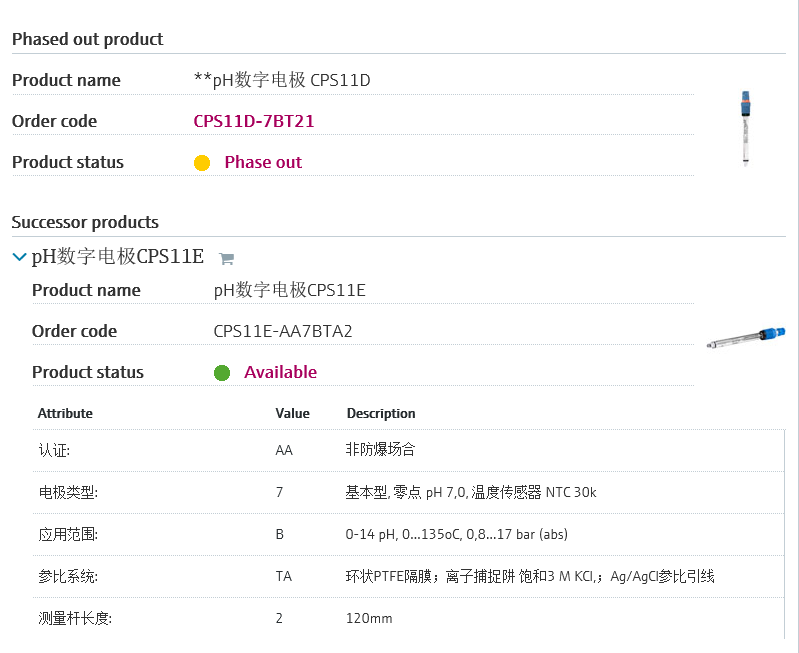This screenshot has height=653, width=799.
Task: Click the shopping cart icon beside CPS11E
Action: (226, 259)
